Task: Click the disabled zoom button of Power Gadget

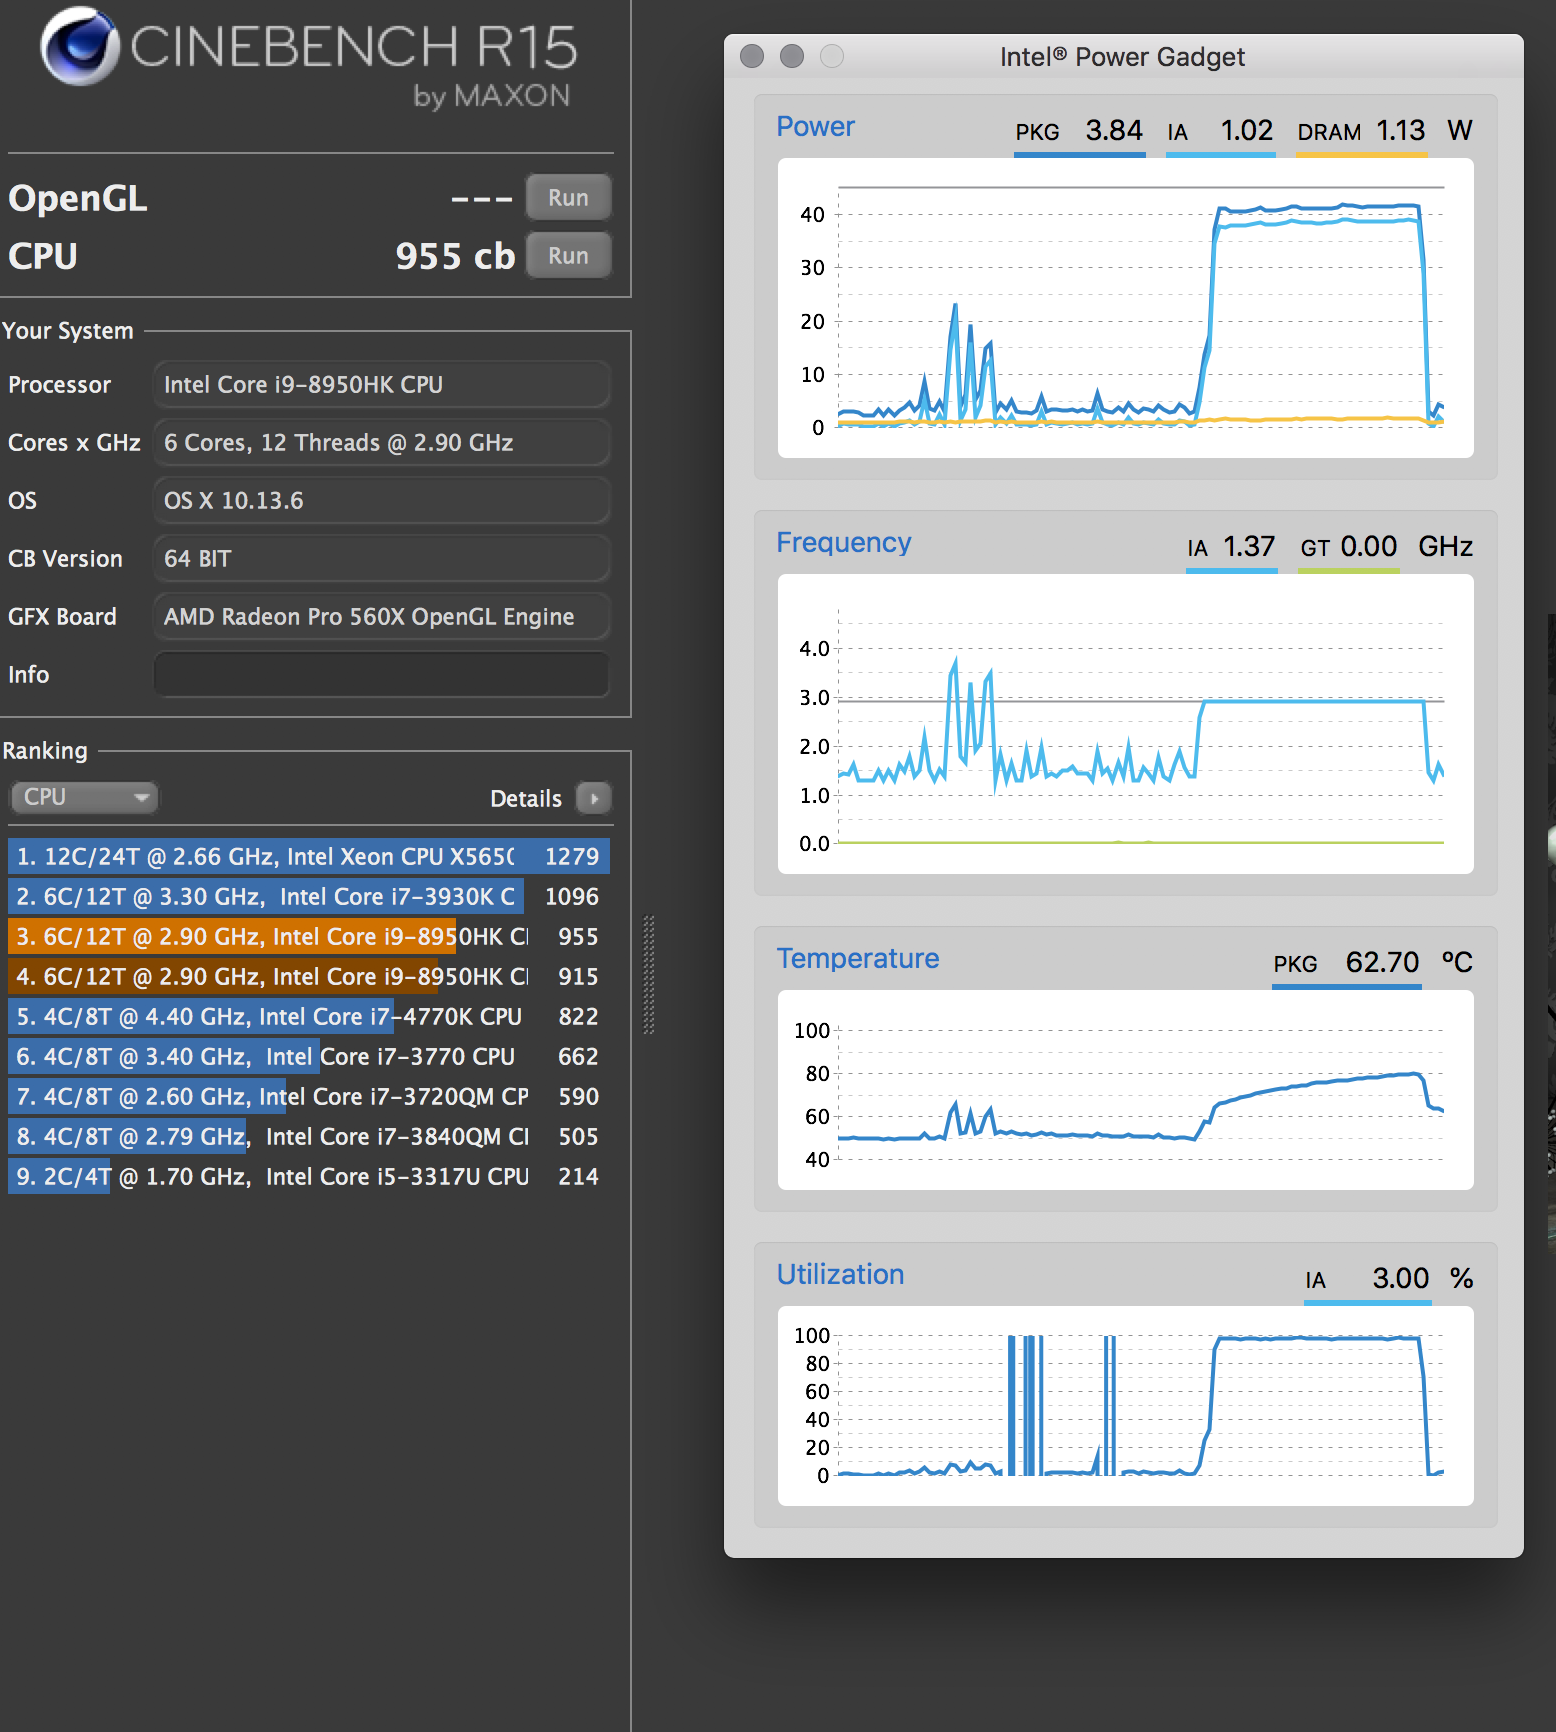Action: [x=832, y=57]
